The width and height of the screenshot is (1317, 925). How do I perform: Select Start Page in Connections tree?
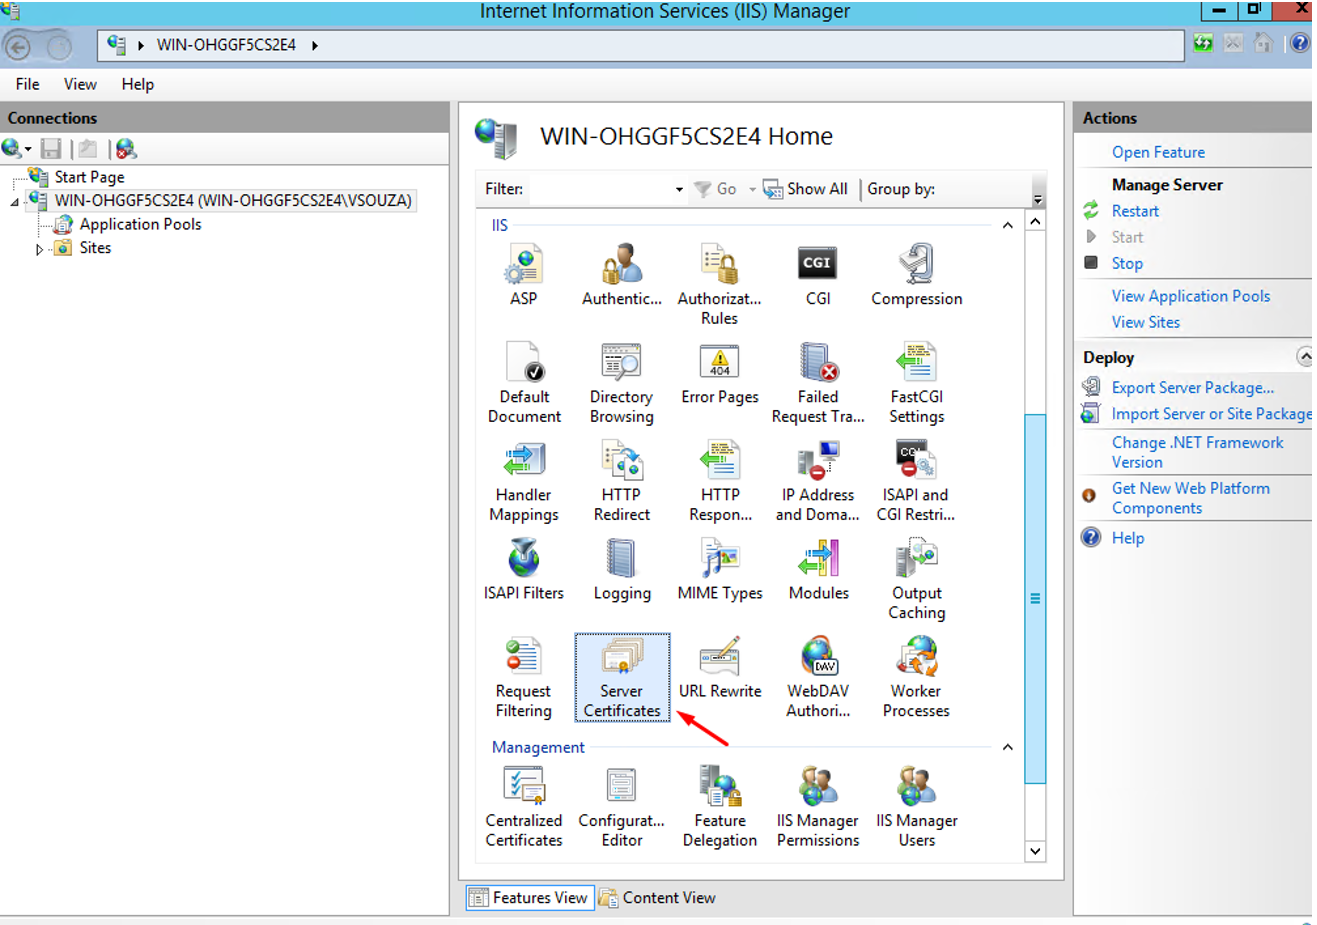tap(89, 177)
